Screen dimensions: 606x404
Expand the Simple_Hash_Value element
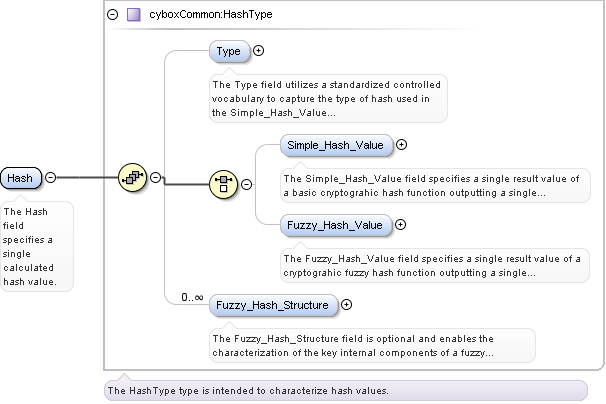[x=402, y=145]
